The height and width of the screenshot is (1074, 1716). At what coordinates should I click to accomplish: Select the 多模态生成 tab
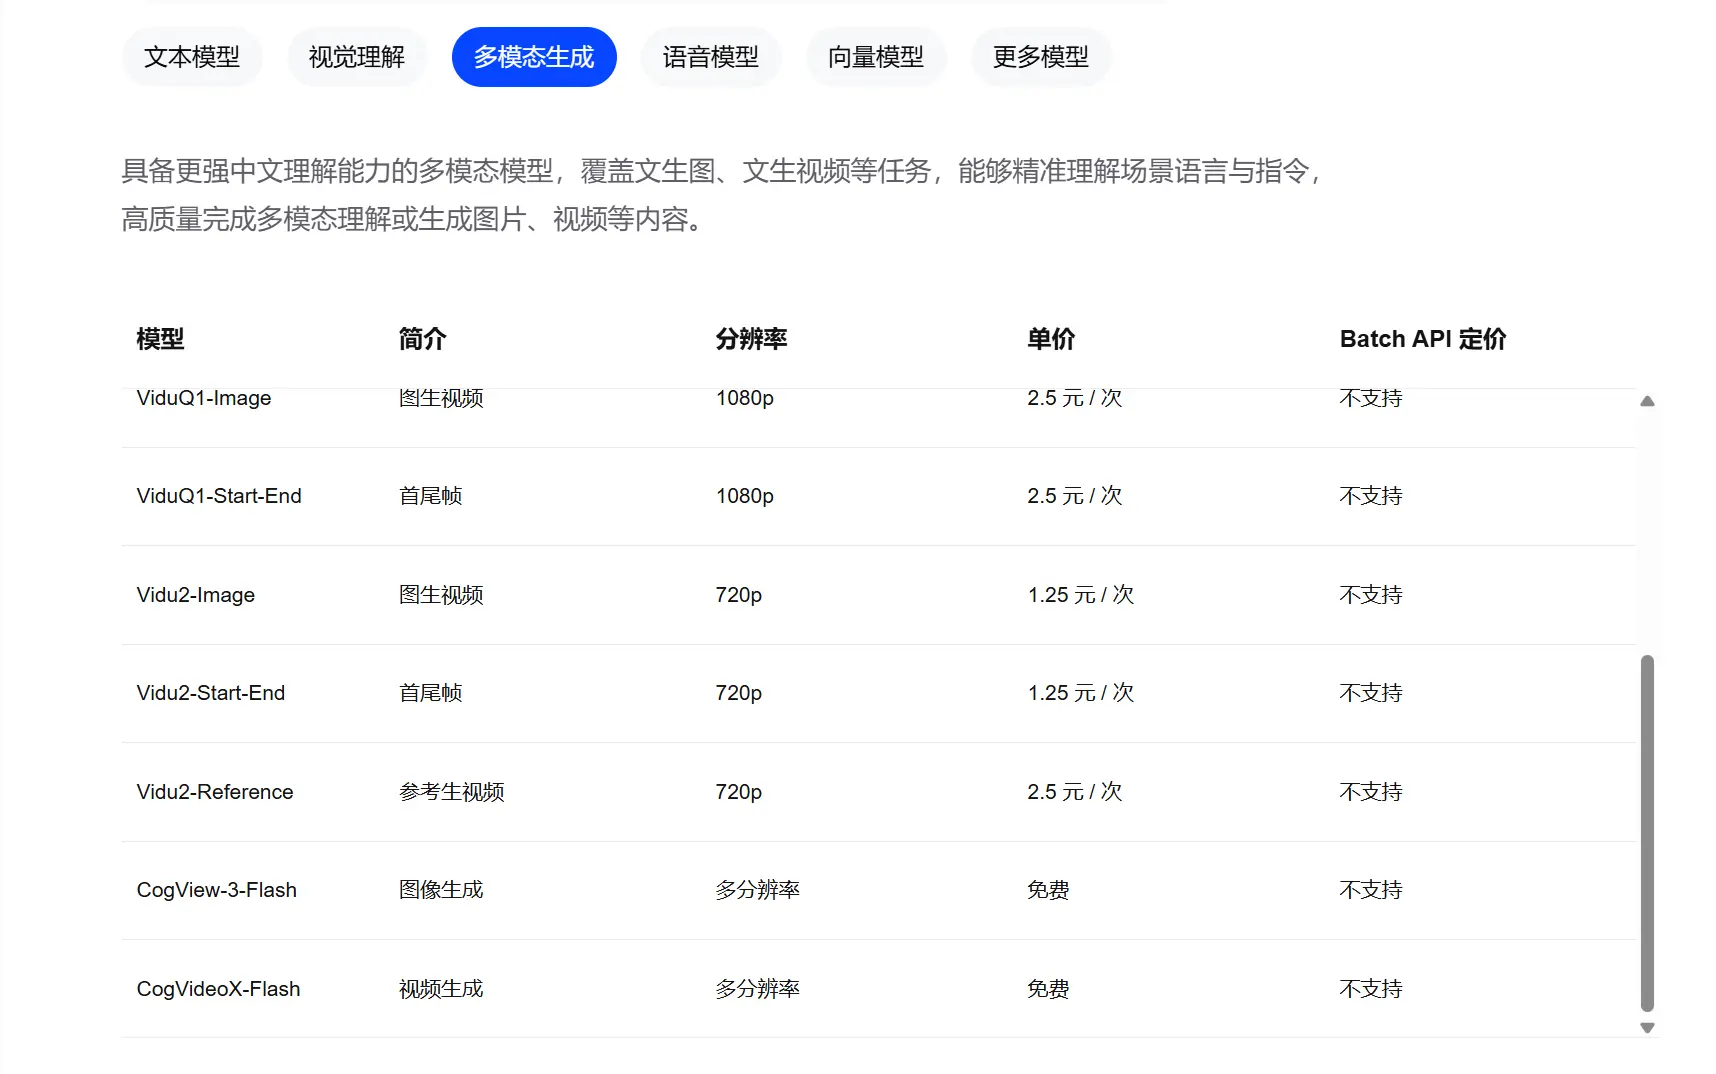534,57
